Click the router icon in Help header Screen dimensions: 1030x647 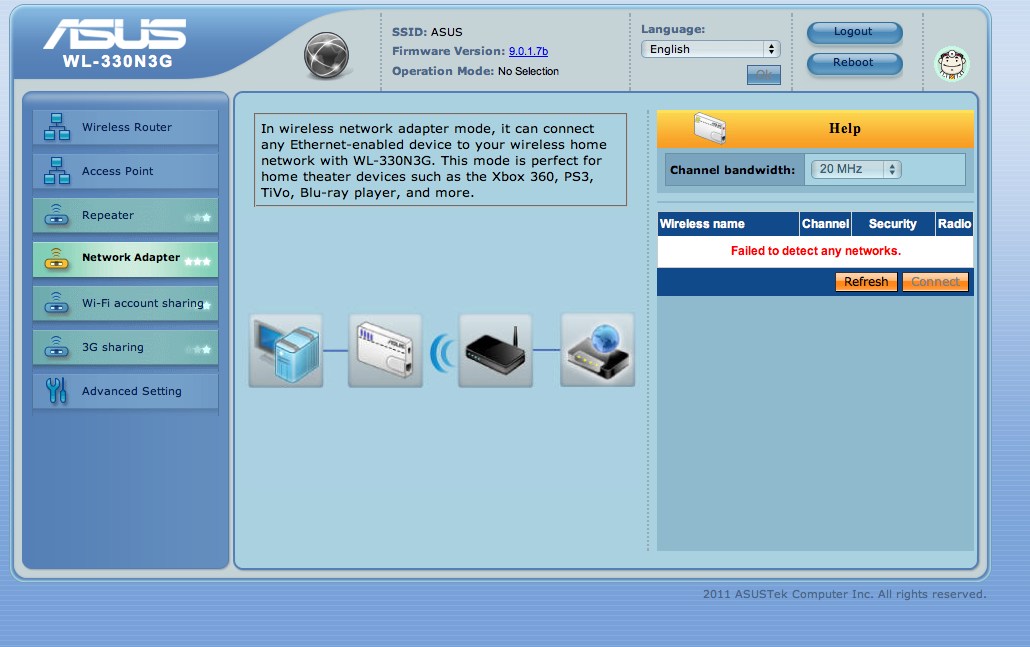[709, 128]
